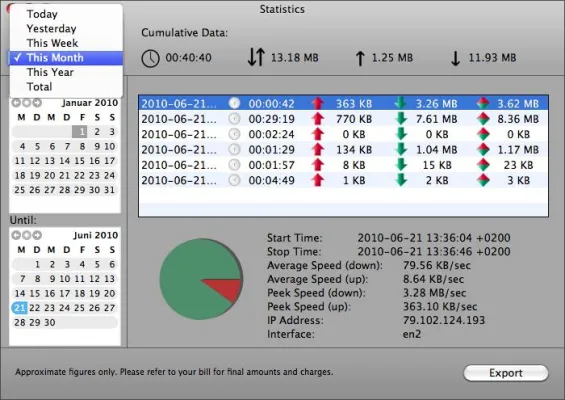Click red upload arrow beside 134 KB
This screenshot has height=400, width=565.
(317, 150)
